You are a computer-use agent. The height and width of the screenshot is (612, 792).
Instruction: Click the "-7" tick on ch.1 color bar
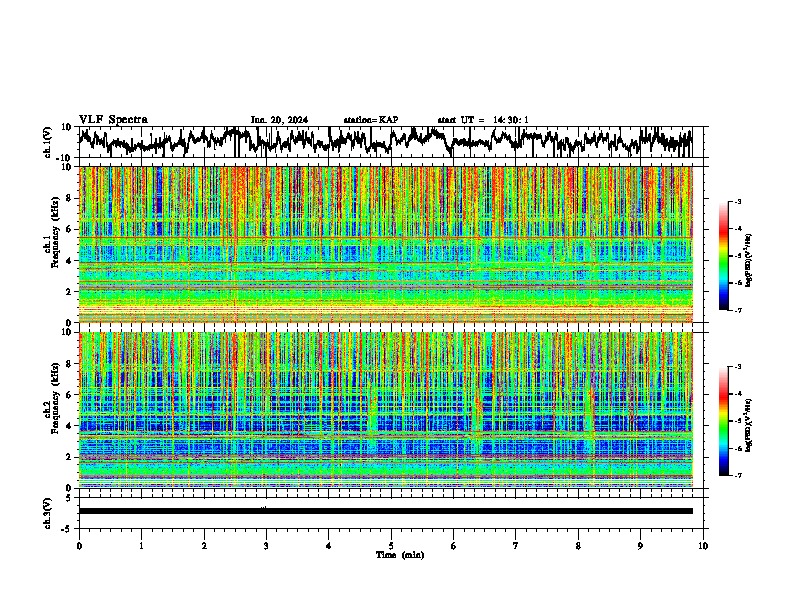tap(738, 310)
